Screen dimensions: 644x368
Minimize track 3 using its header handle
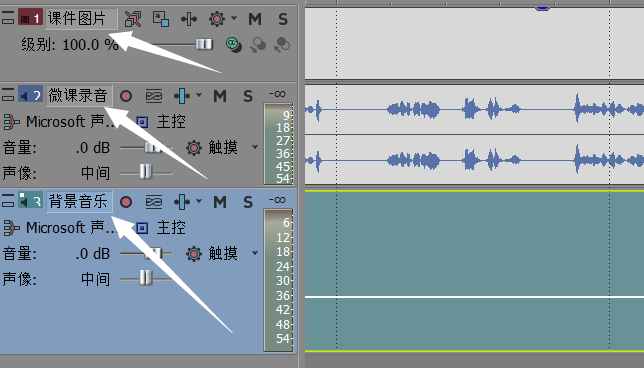[x=8, y=201]
